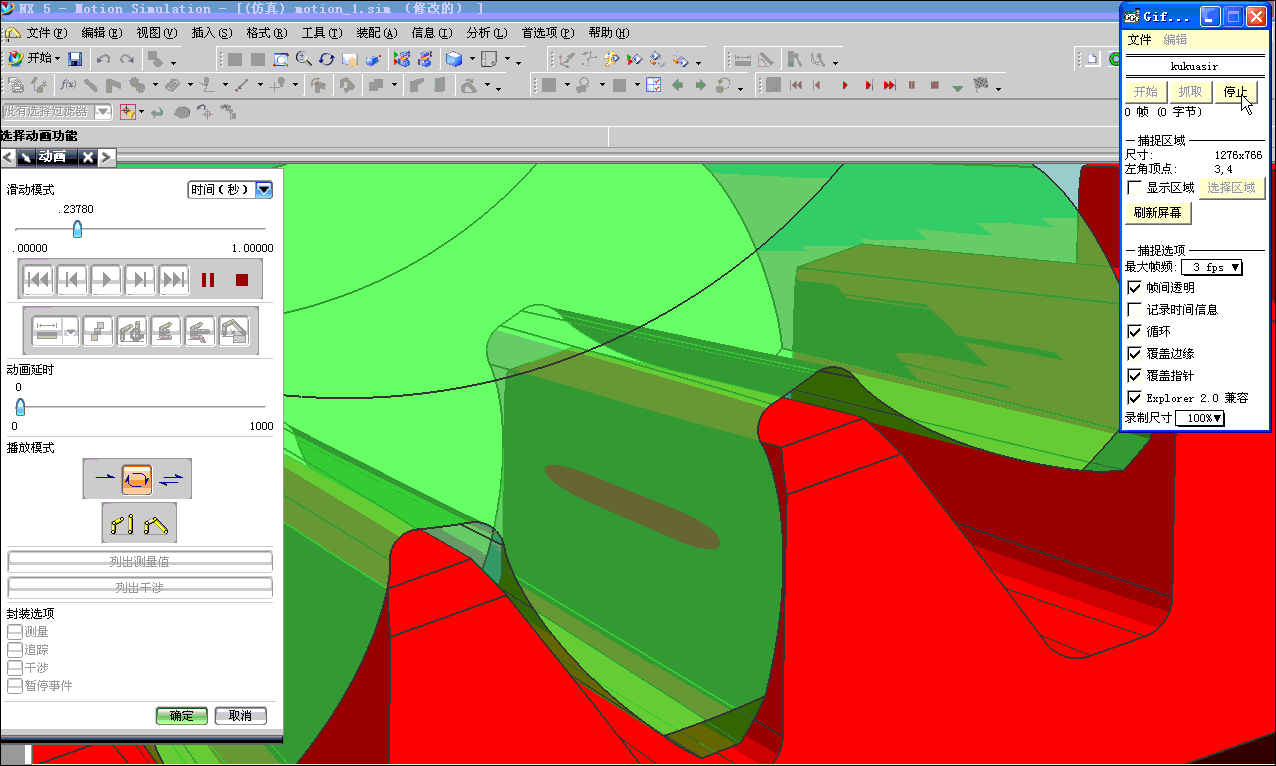
Task: Toggle the 覆盖指针 checkbox
Action: point(1134,375)
